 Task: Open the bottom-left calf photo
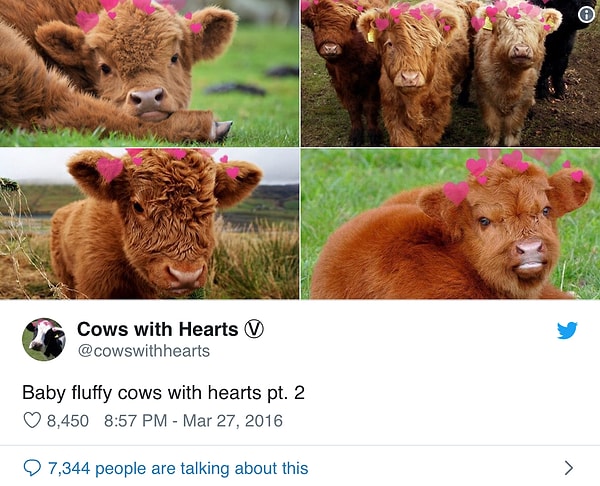[149, 224]
